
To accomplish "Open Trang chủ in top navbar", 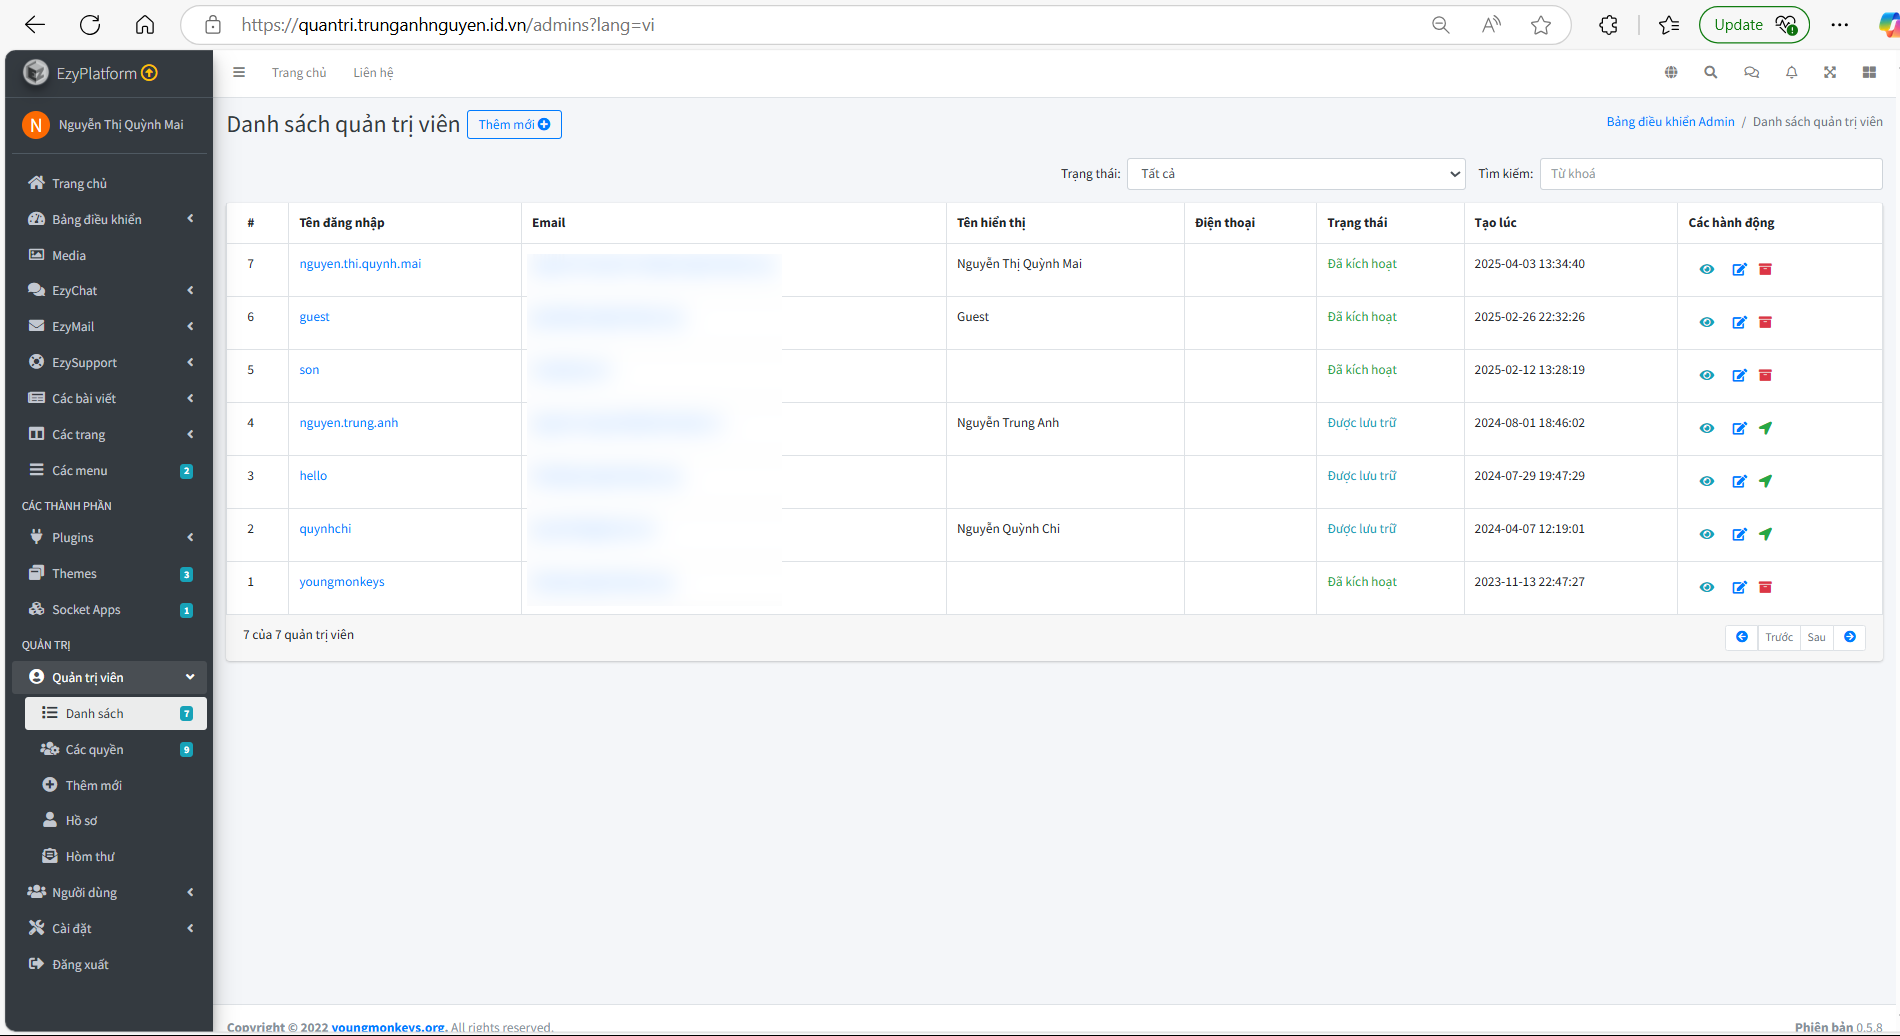I will click(299, 73).
